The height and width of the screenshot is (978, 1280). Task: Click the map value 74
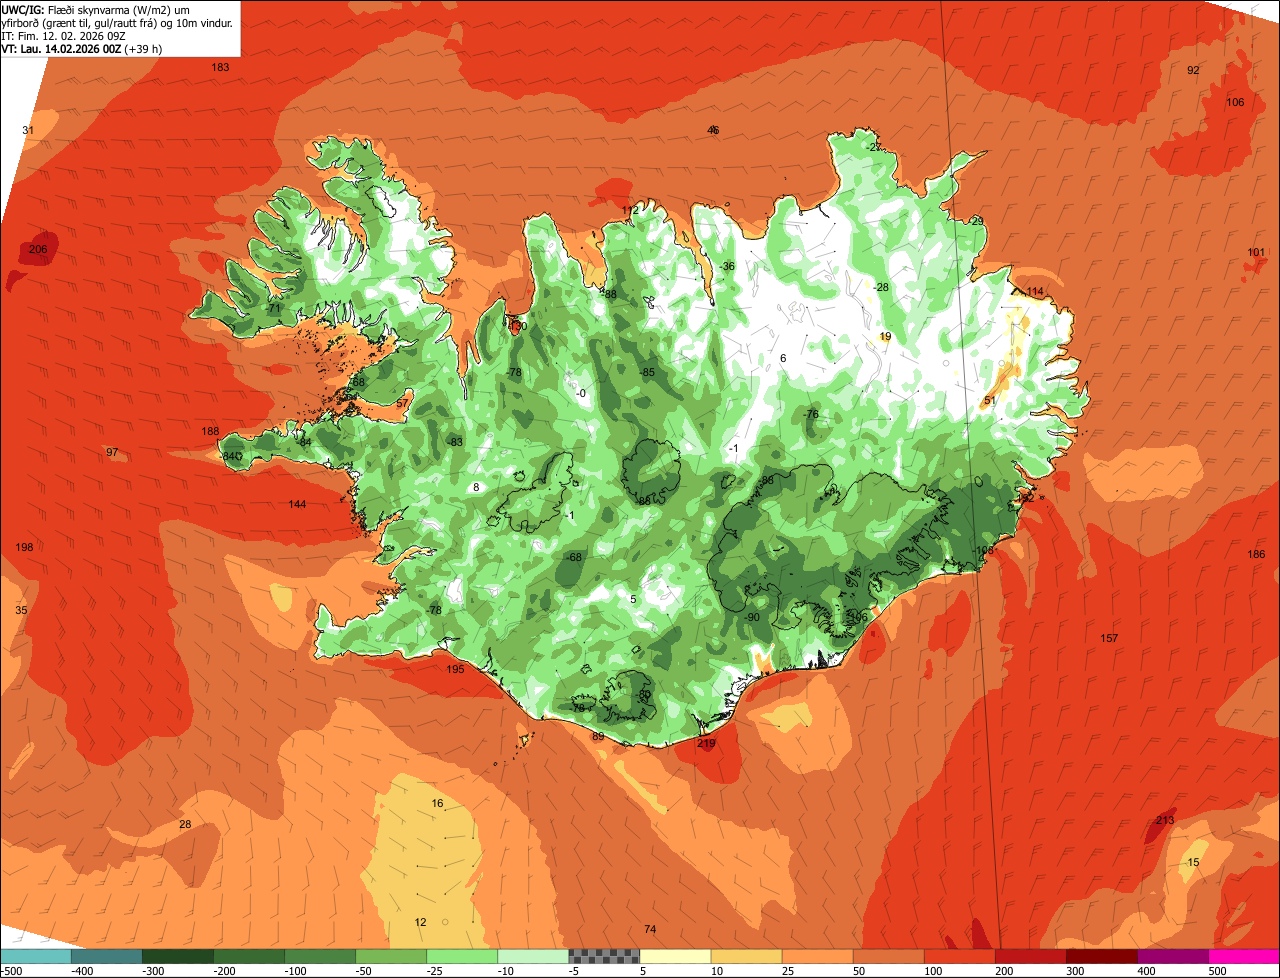click(650, 929)
